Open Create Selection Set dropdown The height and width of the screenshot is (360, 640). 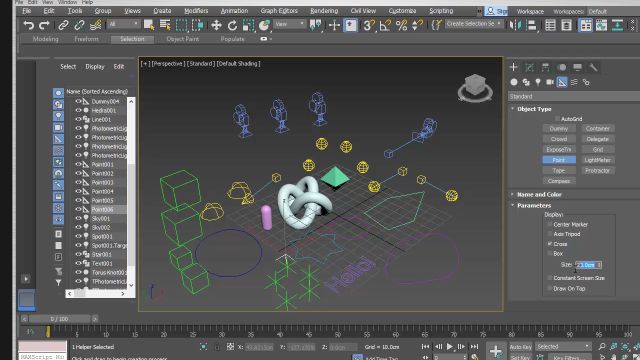tap(473, 24)
